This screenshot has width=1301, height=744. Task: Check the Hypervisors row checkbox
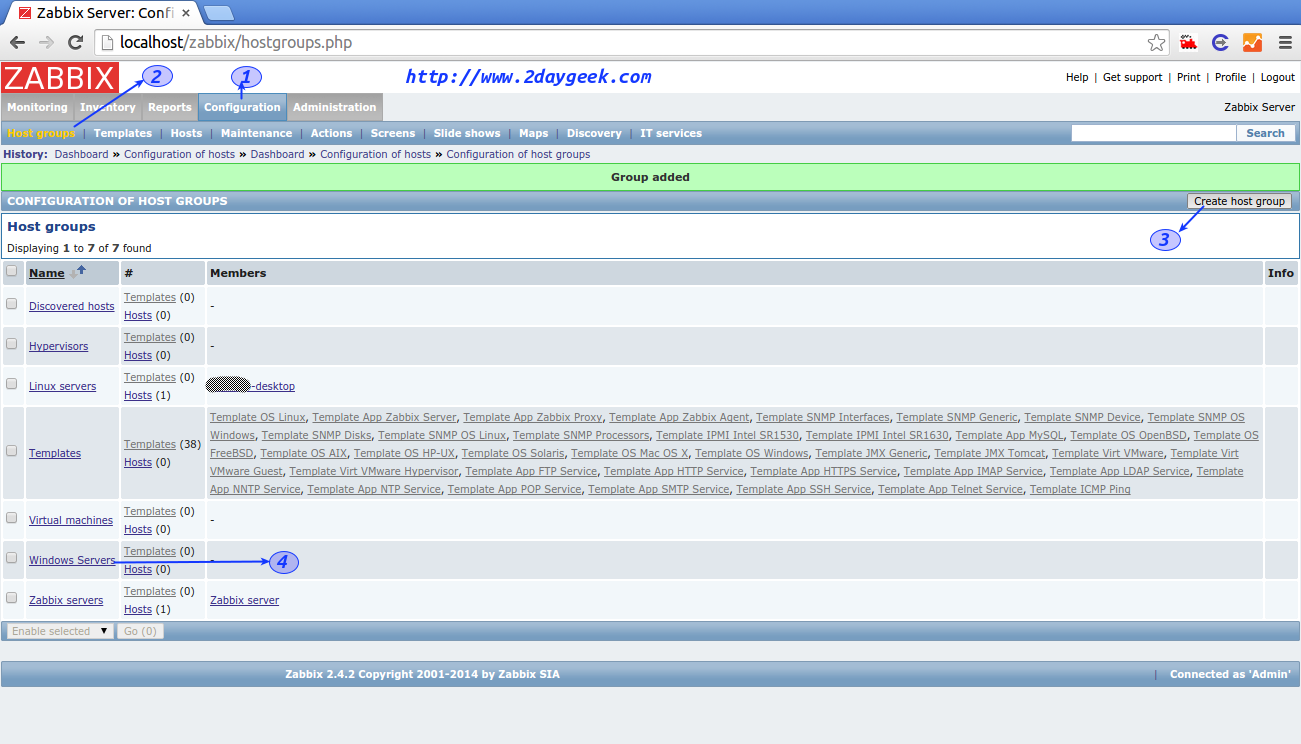pos(12,343)
